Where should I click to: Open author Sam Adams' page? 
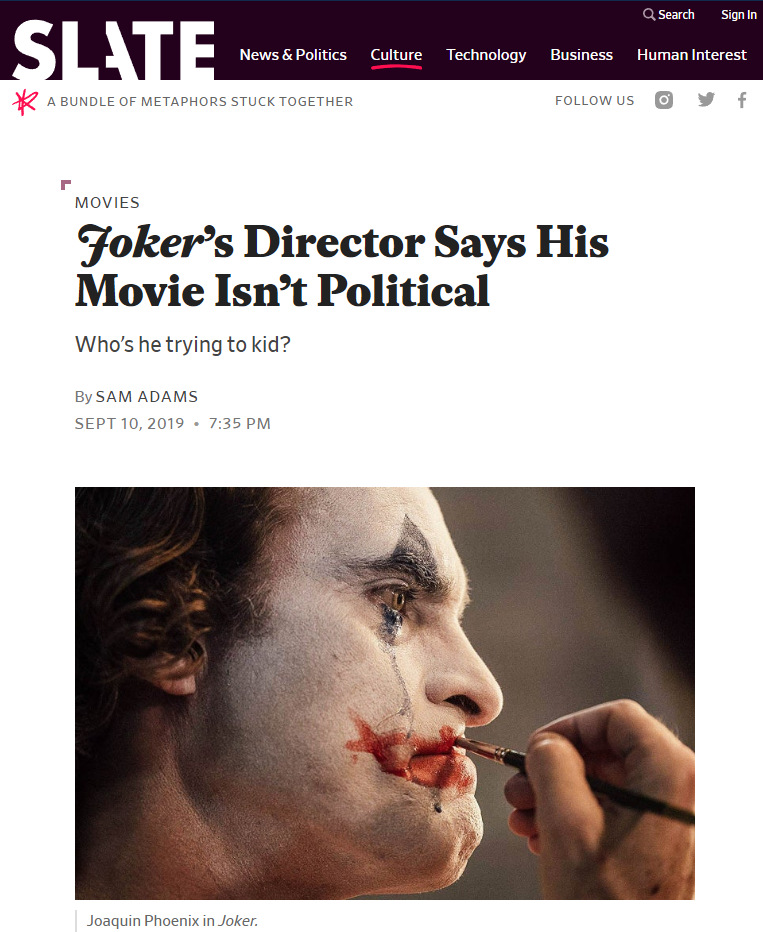click(147, 396)
